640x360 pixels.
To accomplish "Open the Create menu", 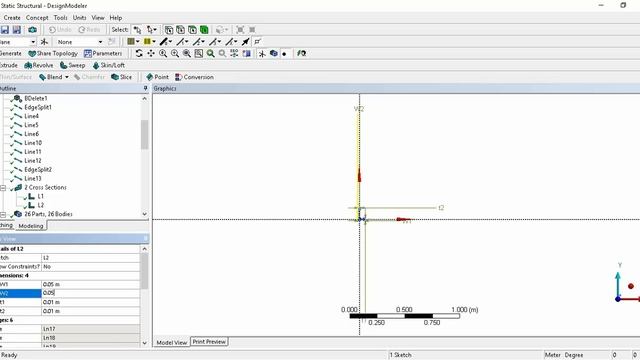I will 12,18.
